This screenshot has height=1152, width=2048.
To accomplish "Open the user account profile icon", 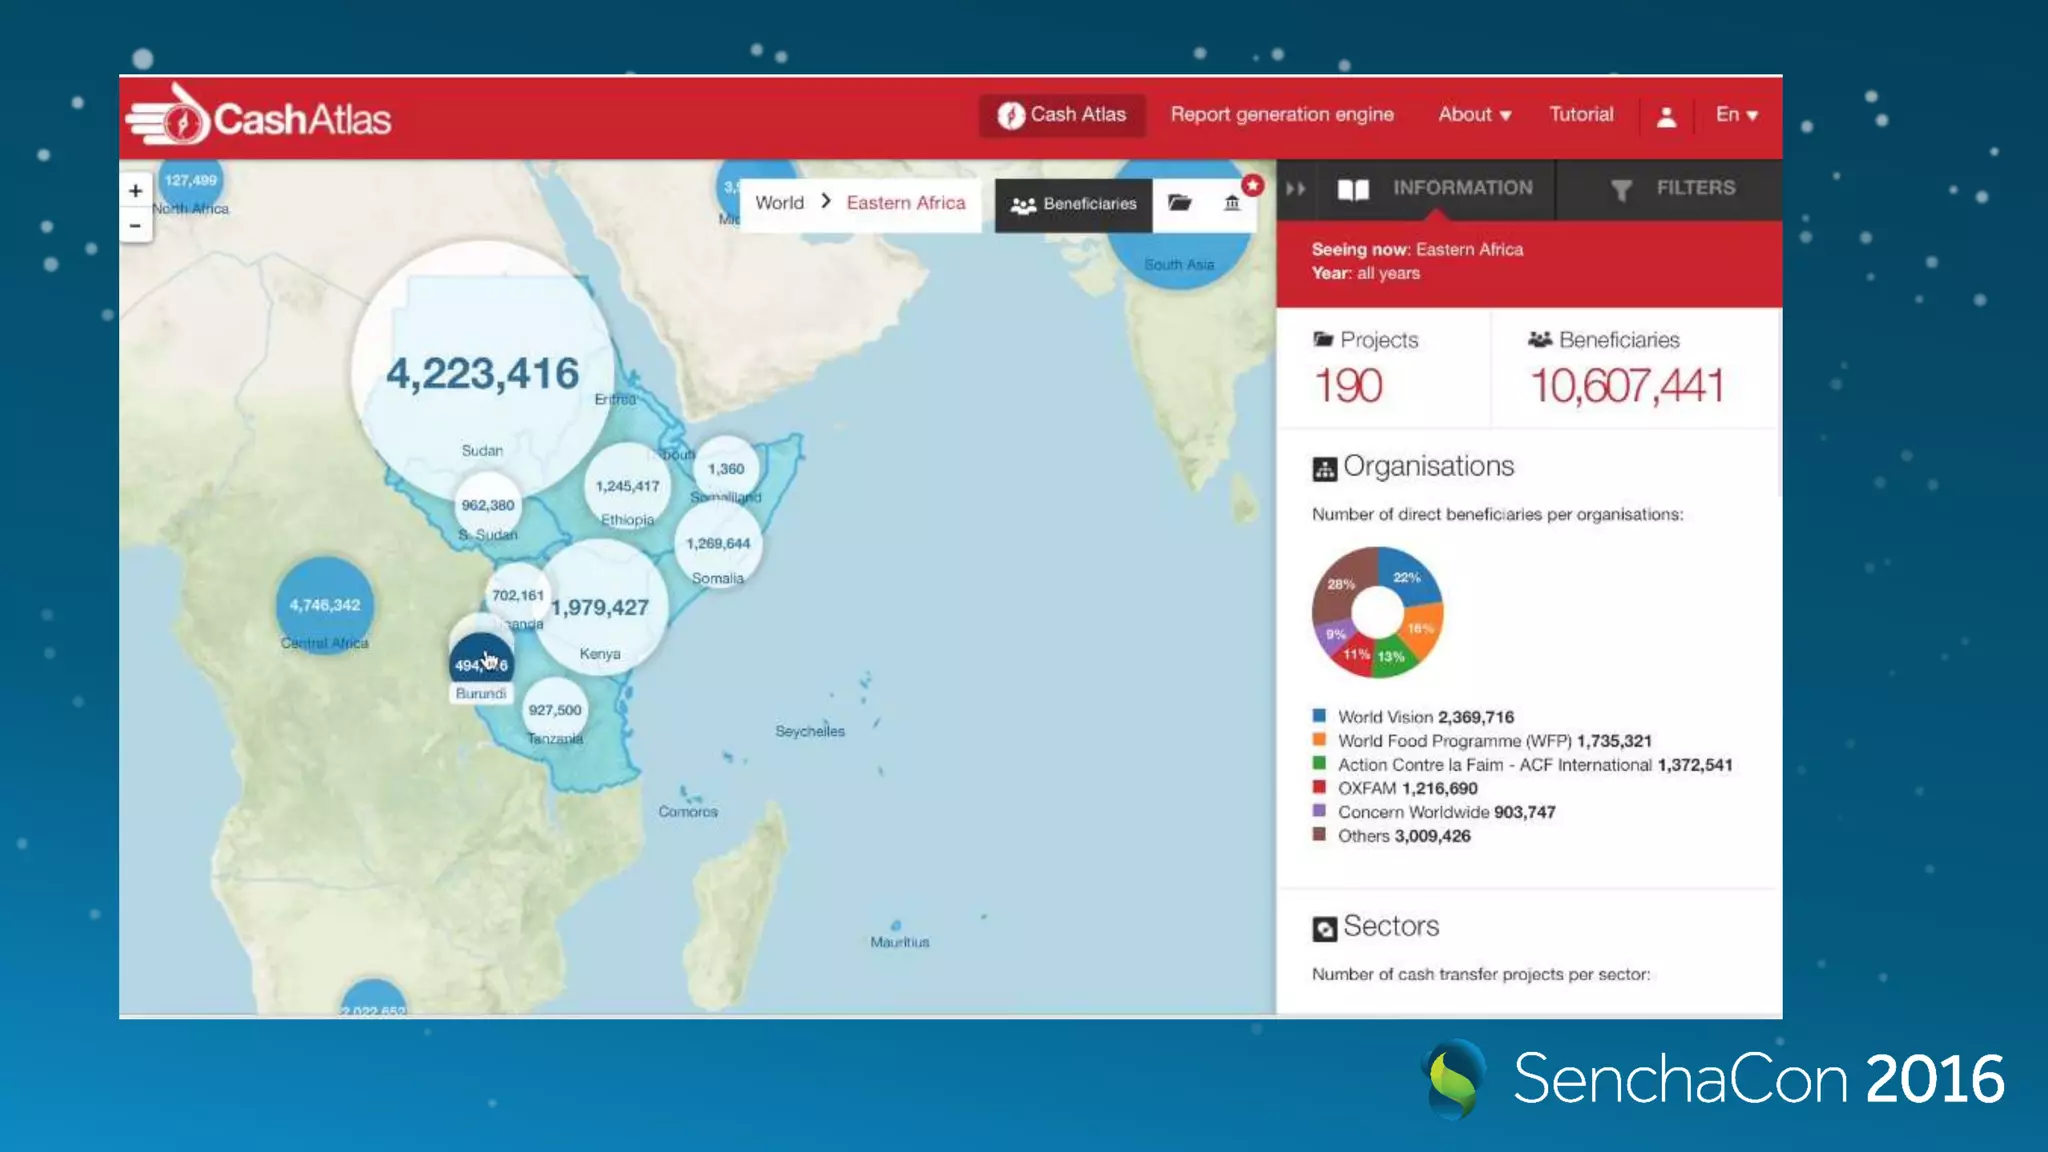I will (1666, 116).
